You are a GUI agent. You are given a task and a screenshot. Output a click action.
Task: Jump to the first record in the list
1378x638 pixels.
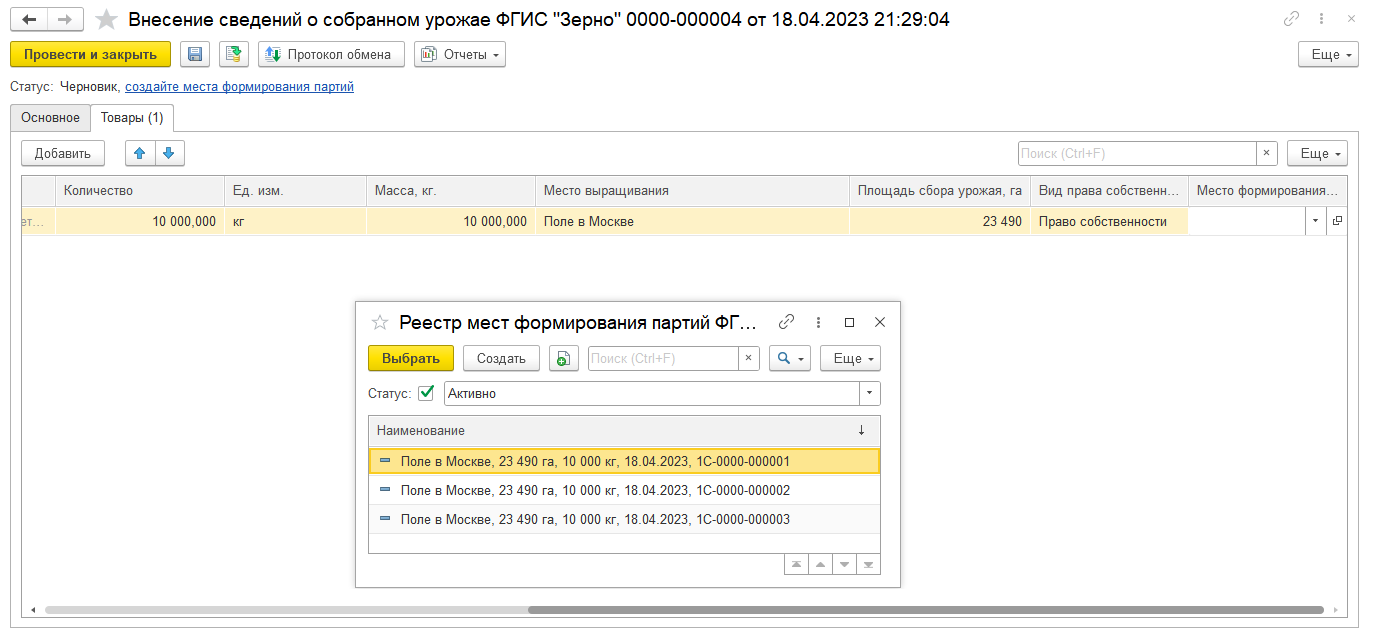[796, 564]
